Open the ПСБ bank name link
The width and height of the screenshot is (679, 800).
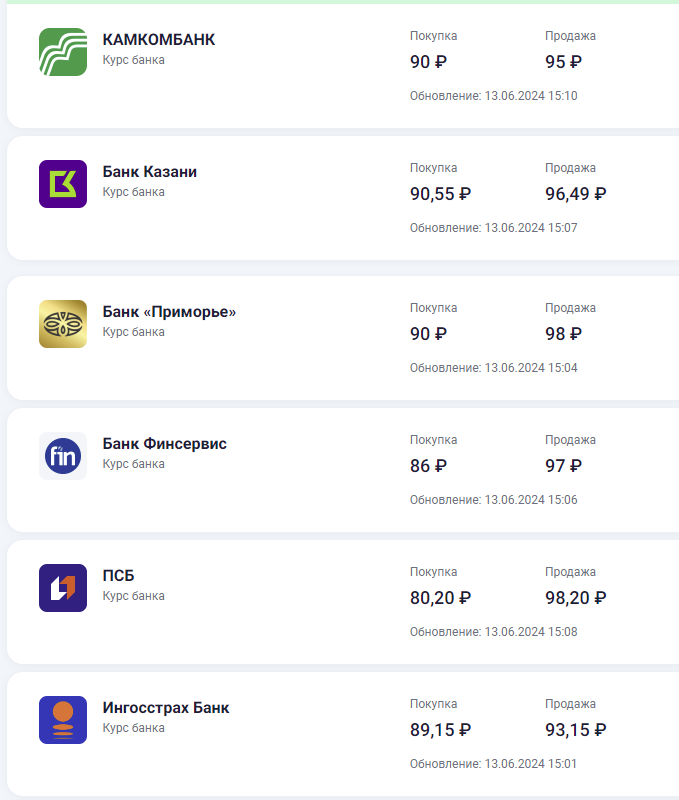click(x=118, y=576)
